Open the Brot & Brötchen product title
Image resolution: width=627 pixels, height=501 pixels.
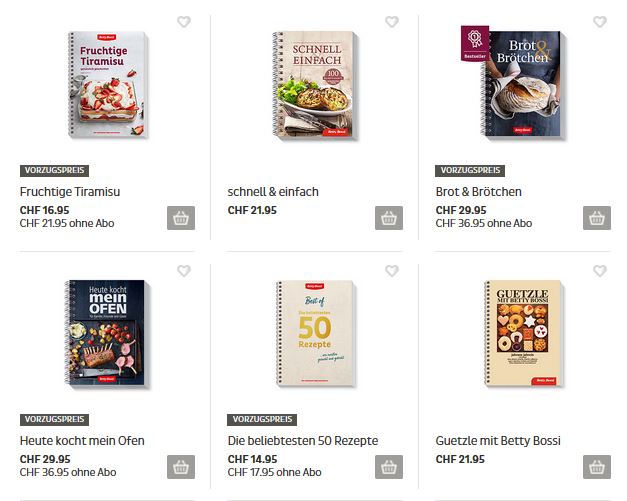tap(479, 192)
